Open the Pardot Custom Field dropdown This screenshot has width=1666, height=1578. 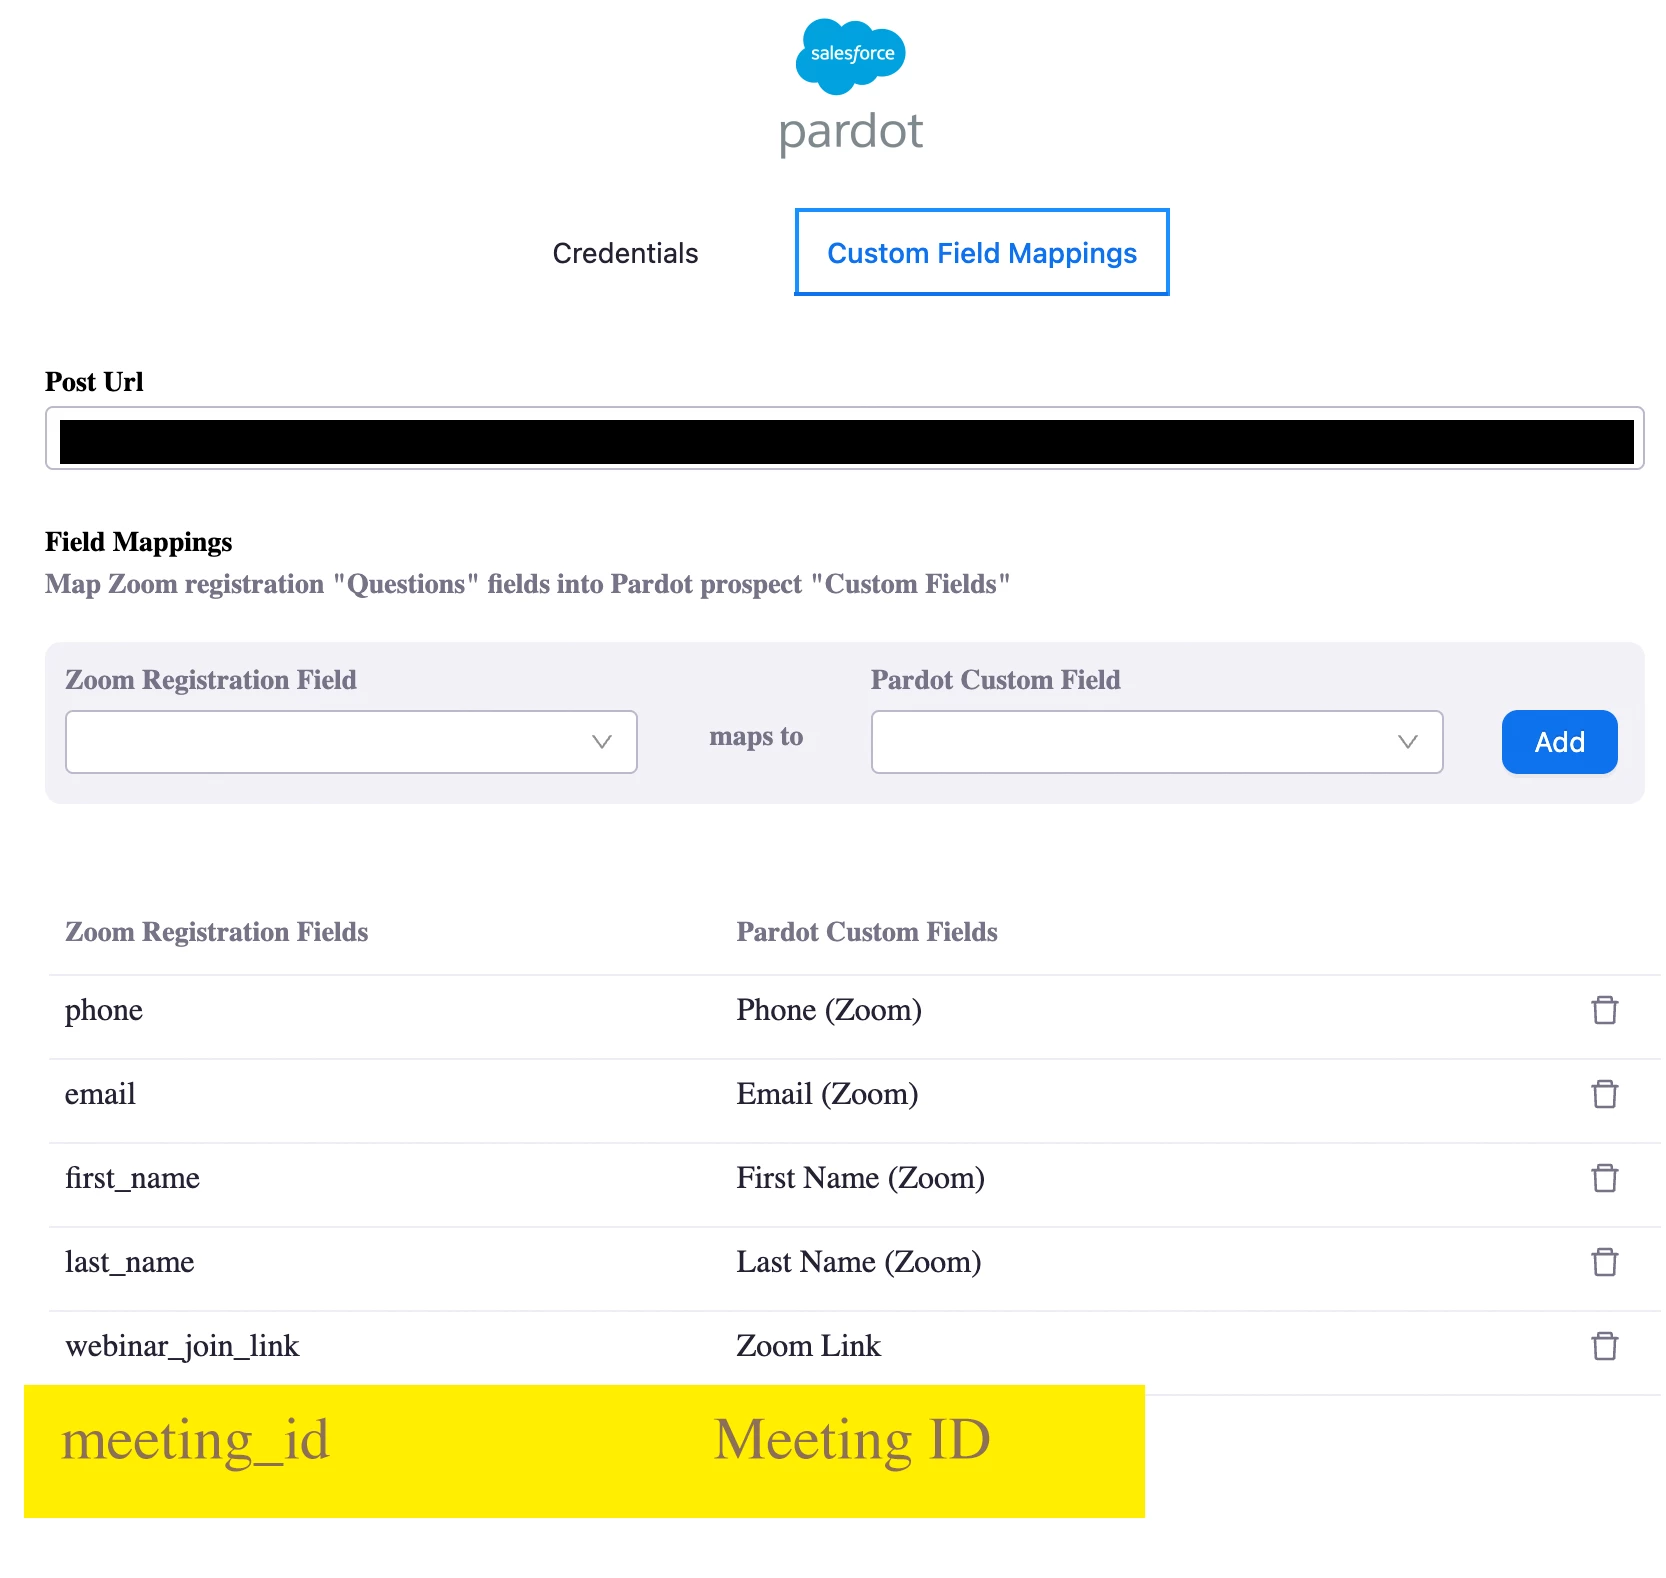pyautogui.click(x=1157, y=742)
